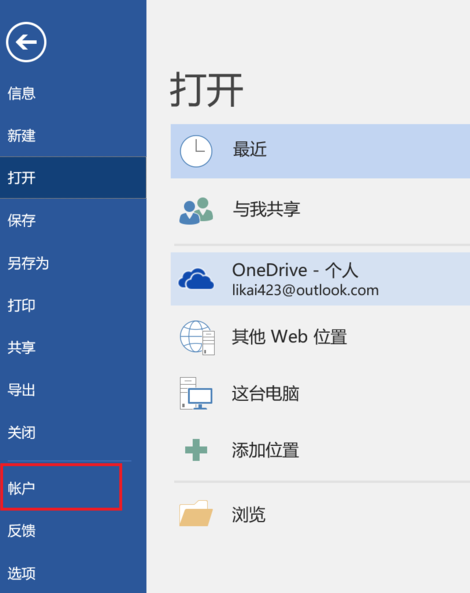Open the highlighted 帐户 option

[x=61, y=488]
